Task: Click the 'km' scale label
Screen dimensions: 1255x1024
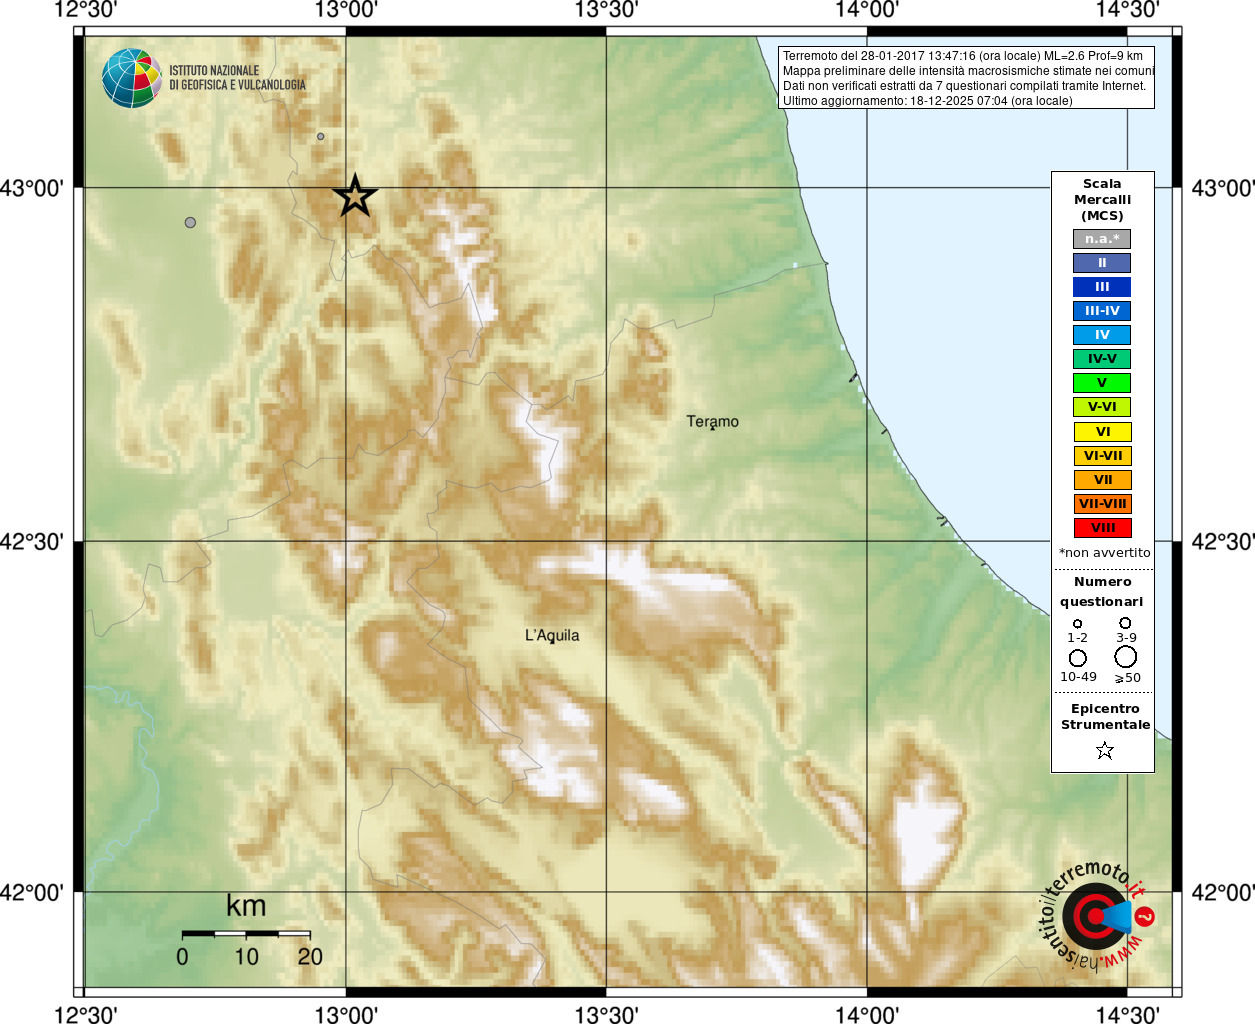Action: [x=246, y=906]
